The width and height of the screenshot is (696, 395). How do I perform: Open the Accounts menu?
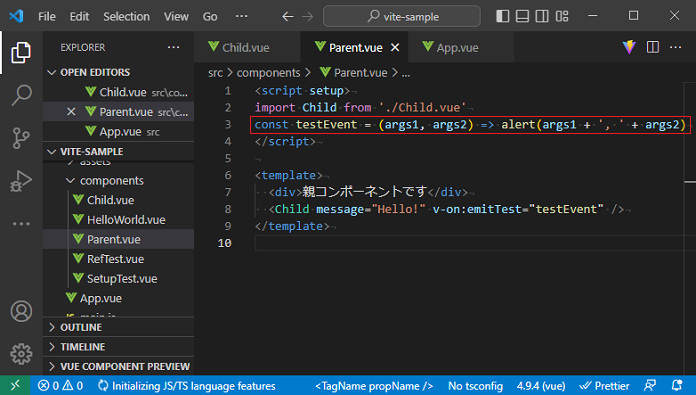pyautogui.click(x=21, y=311)
